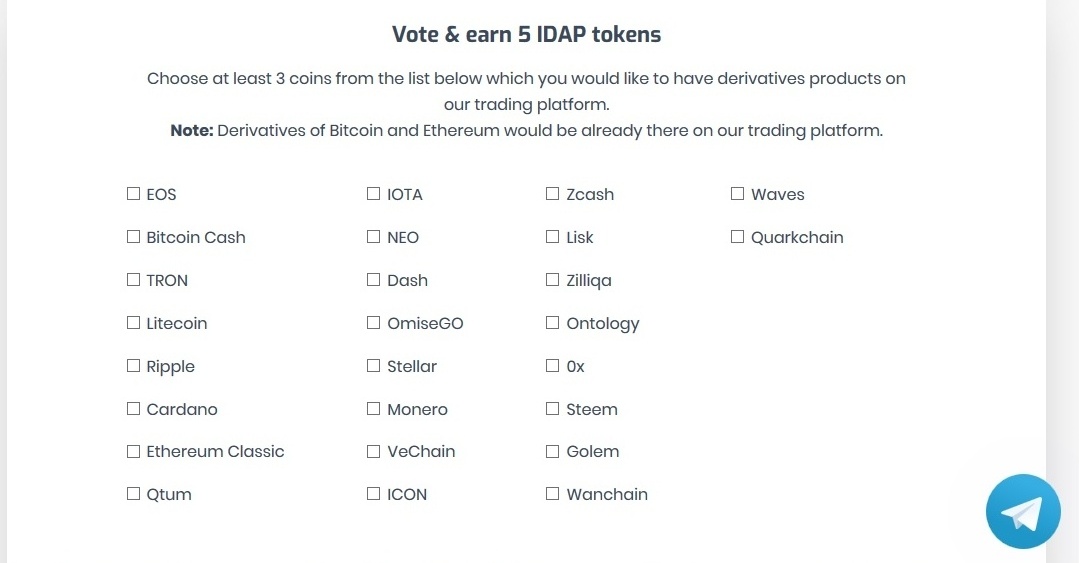The height and width of the screenshot is (563, 1079).
Task: Tick the Qtum option
Action: [133, 493]
